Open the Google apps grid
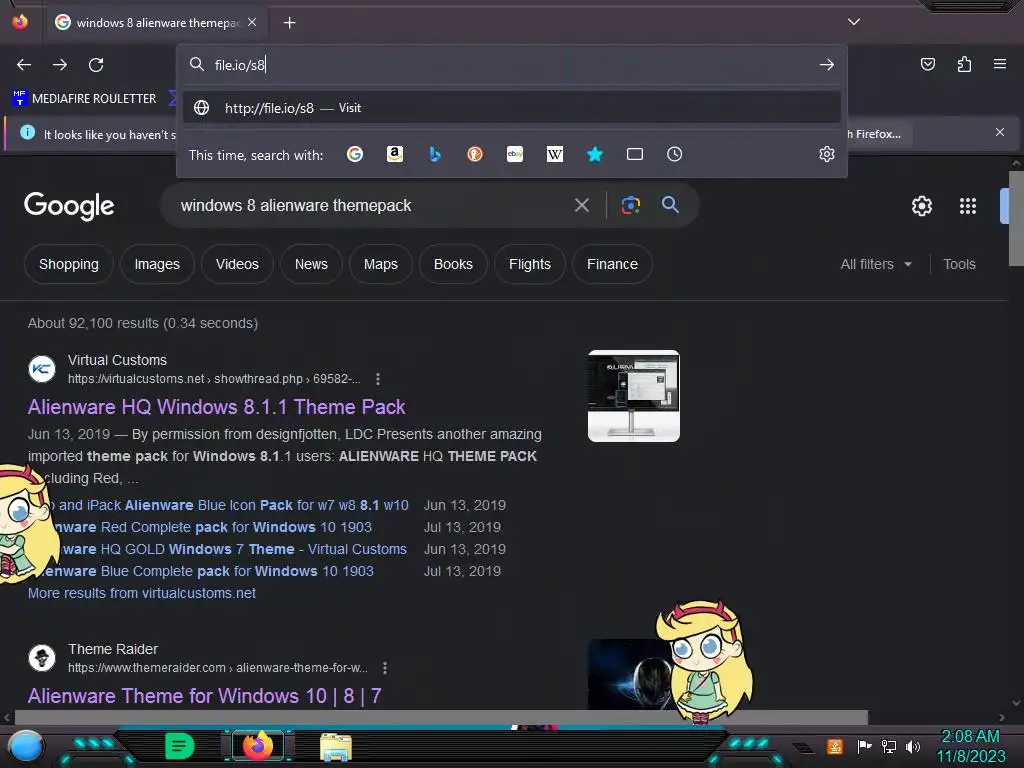 (x=967, y=206)
